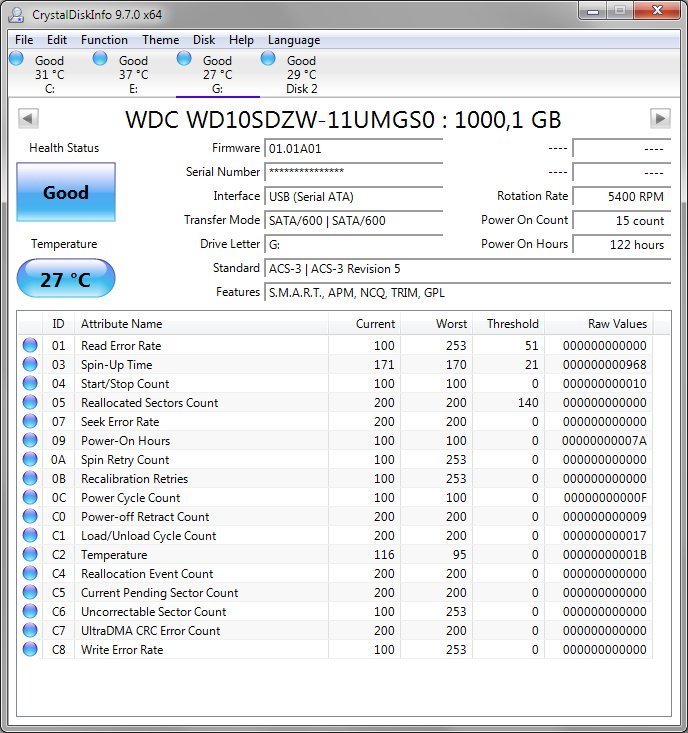Click status orb for Reallocation Event Count
This screenshot has height=733, width=688.
tap(30, 573)
